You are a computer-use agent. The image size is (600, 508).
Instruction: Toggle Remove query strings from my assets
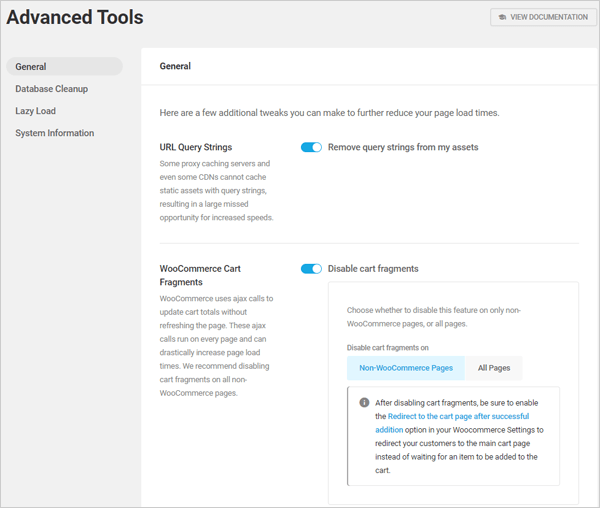(x=311, y=147)
